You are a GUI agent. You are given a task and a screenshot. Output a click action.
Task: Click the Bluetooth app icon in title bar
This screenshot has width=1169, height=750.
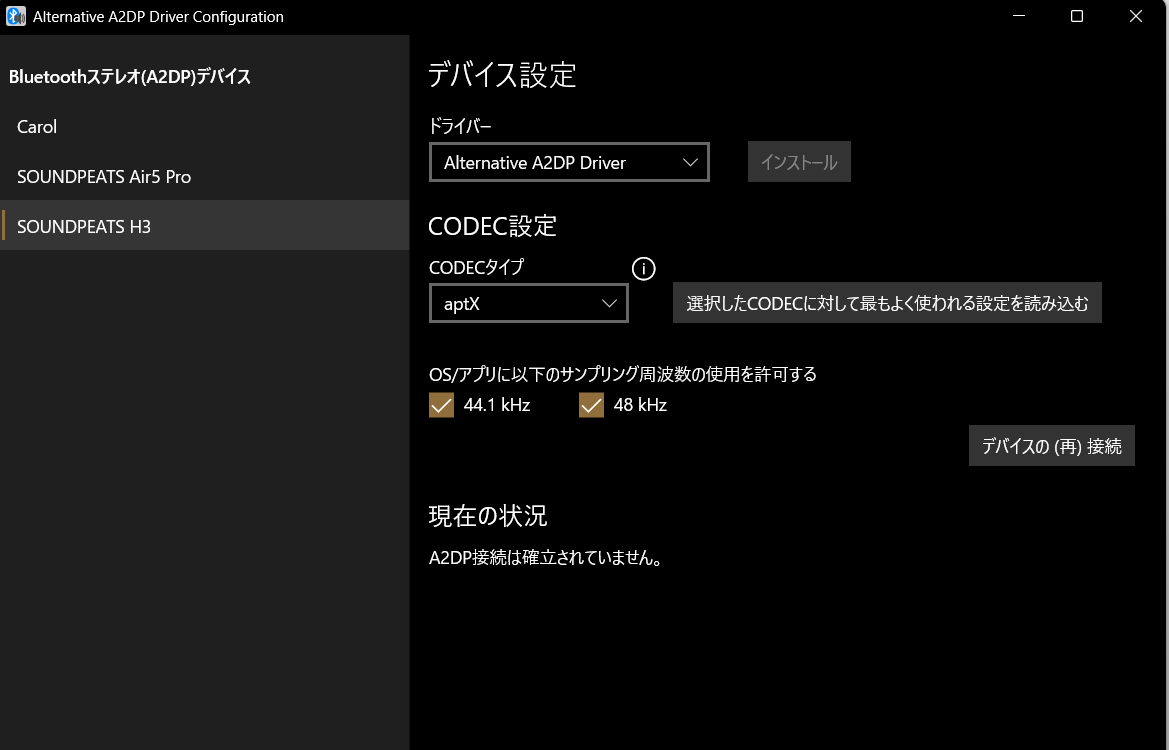pos(16,16)
